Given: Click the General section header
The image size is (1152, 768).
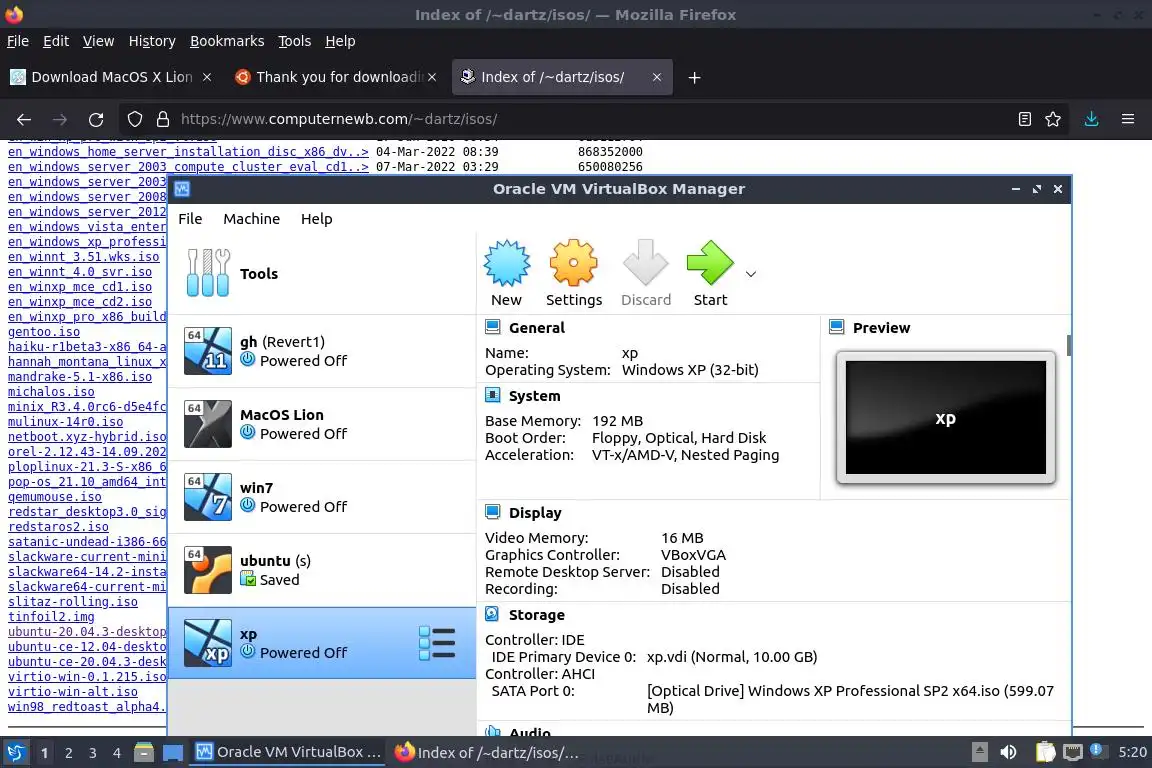Looking at the screenshot, I should pyautogui.click(x=536, y=328).
